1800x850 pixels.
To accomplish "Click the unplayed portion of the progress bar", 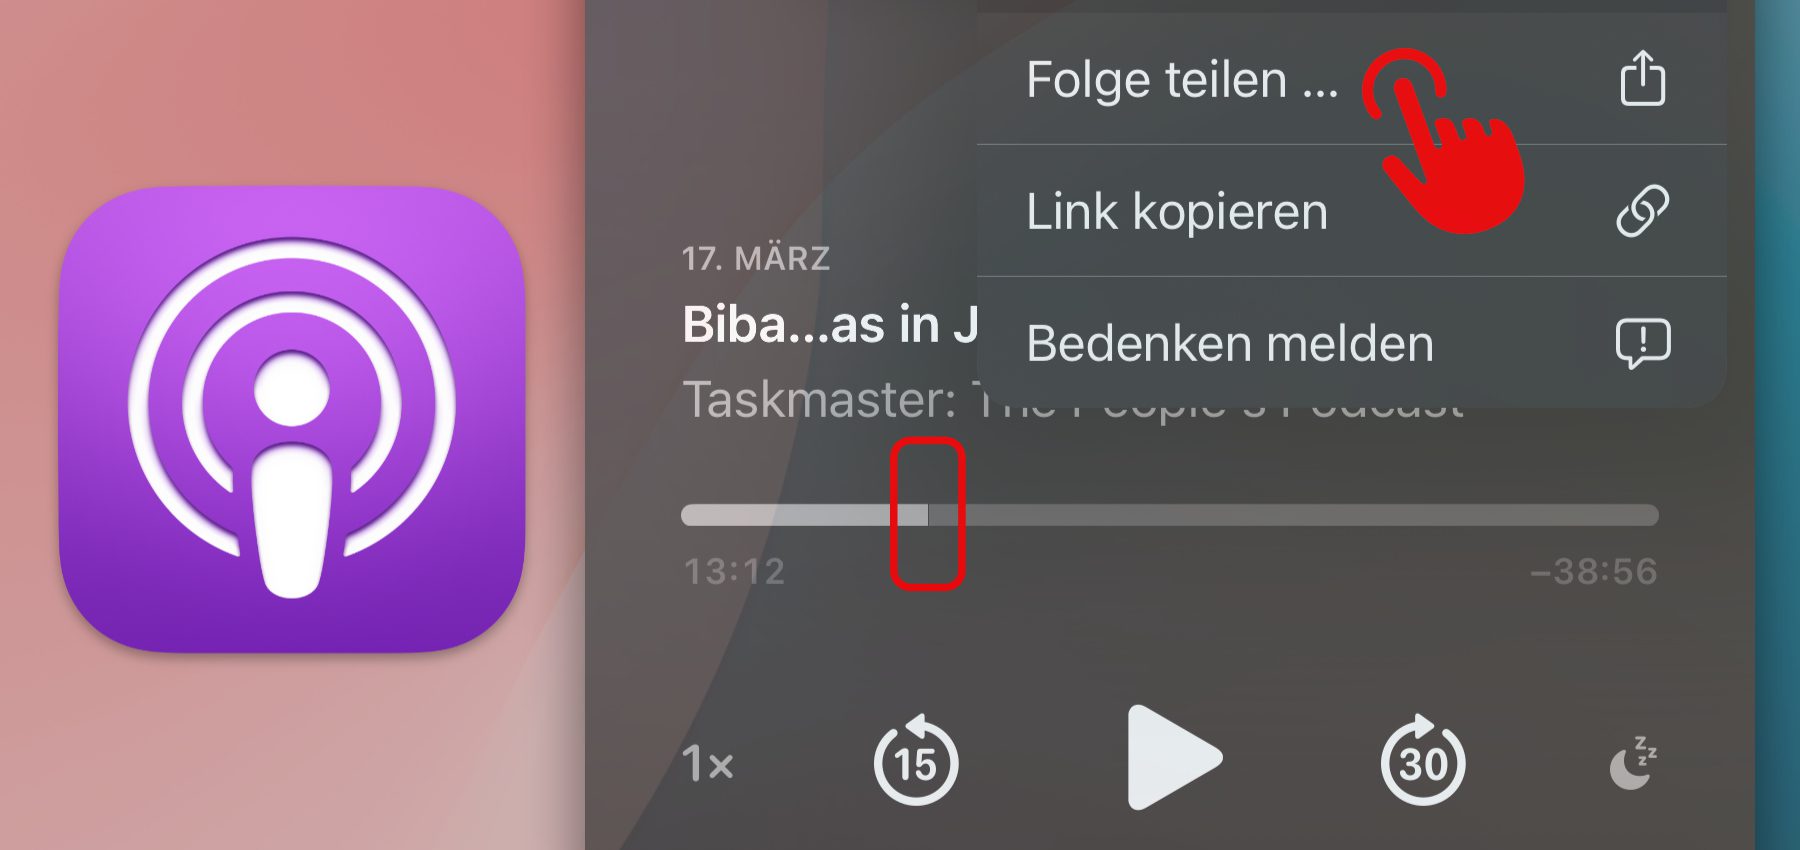I will pyautogui.click(x=1293, y=515).
